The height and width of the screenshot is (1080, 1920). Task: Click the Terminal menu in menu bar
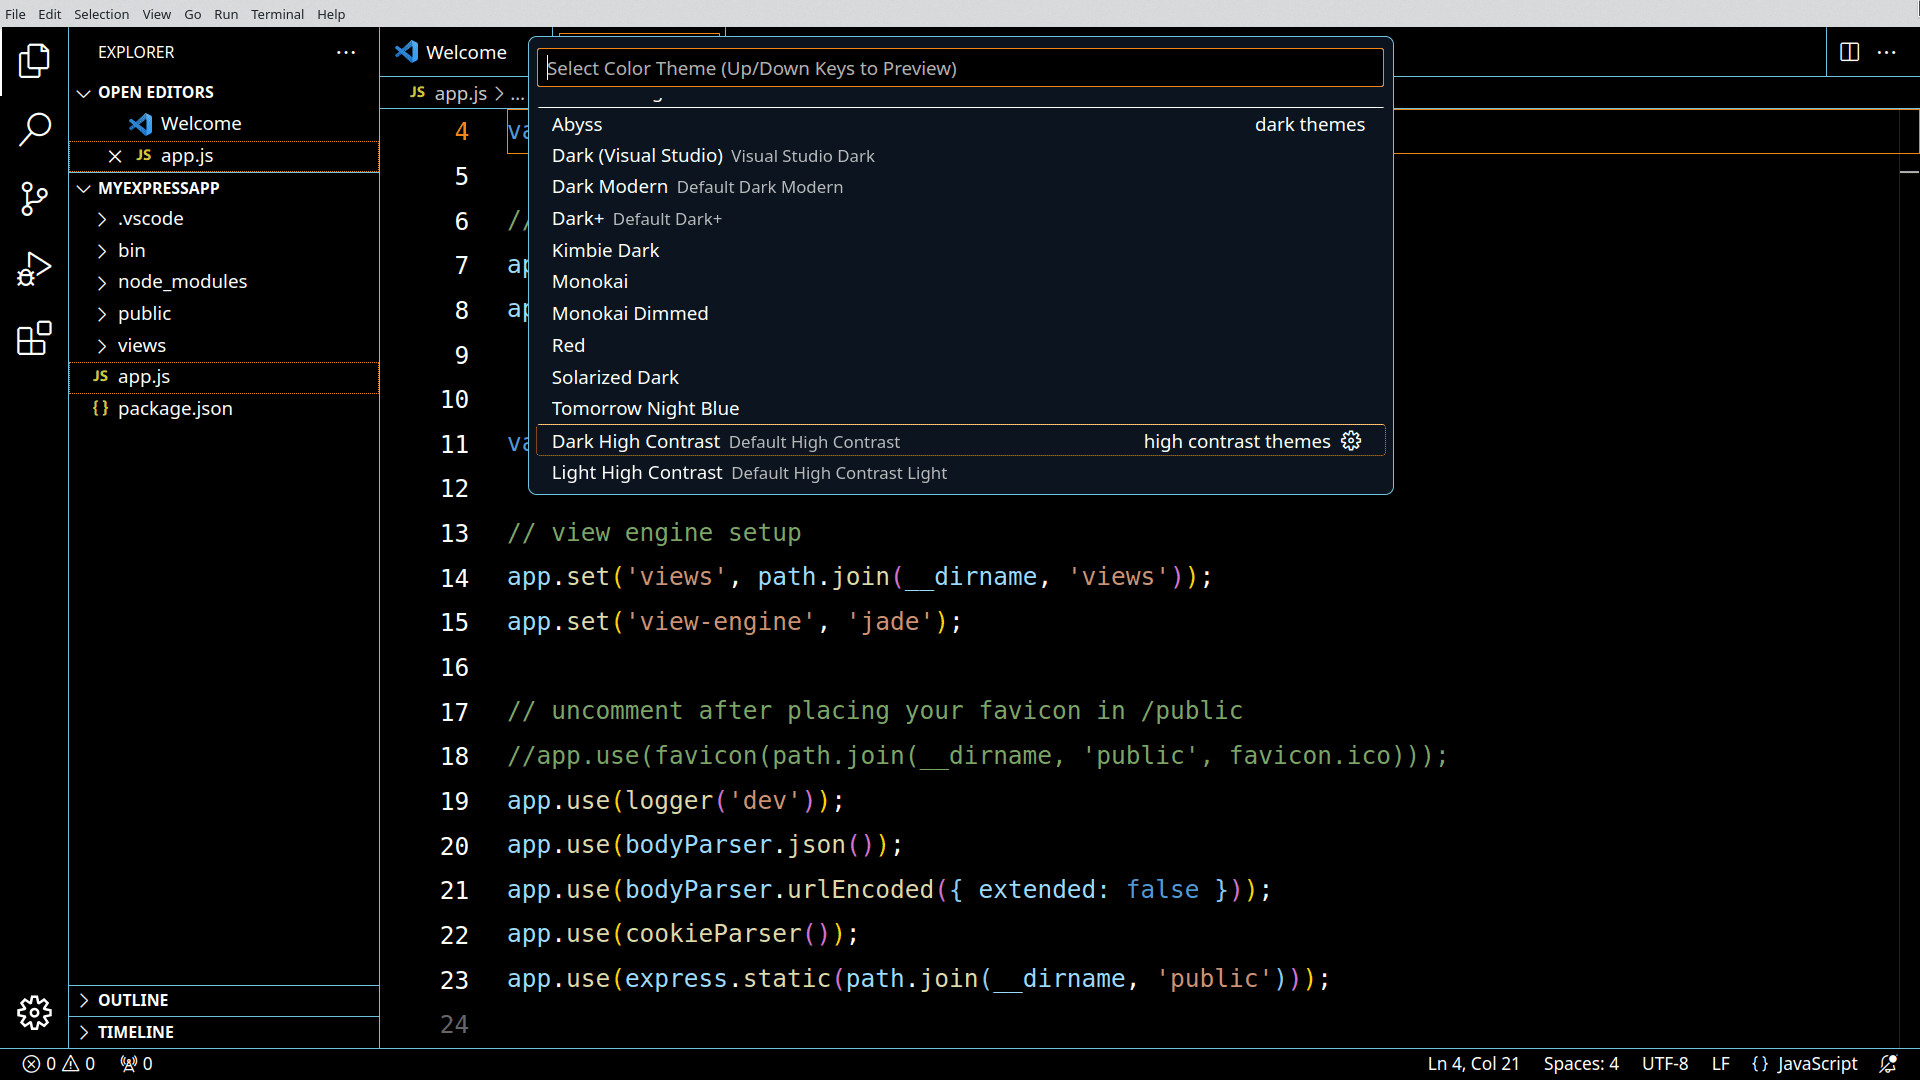tap(278, 13)
